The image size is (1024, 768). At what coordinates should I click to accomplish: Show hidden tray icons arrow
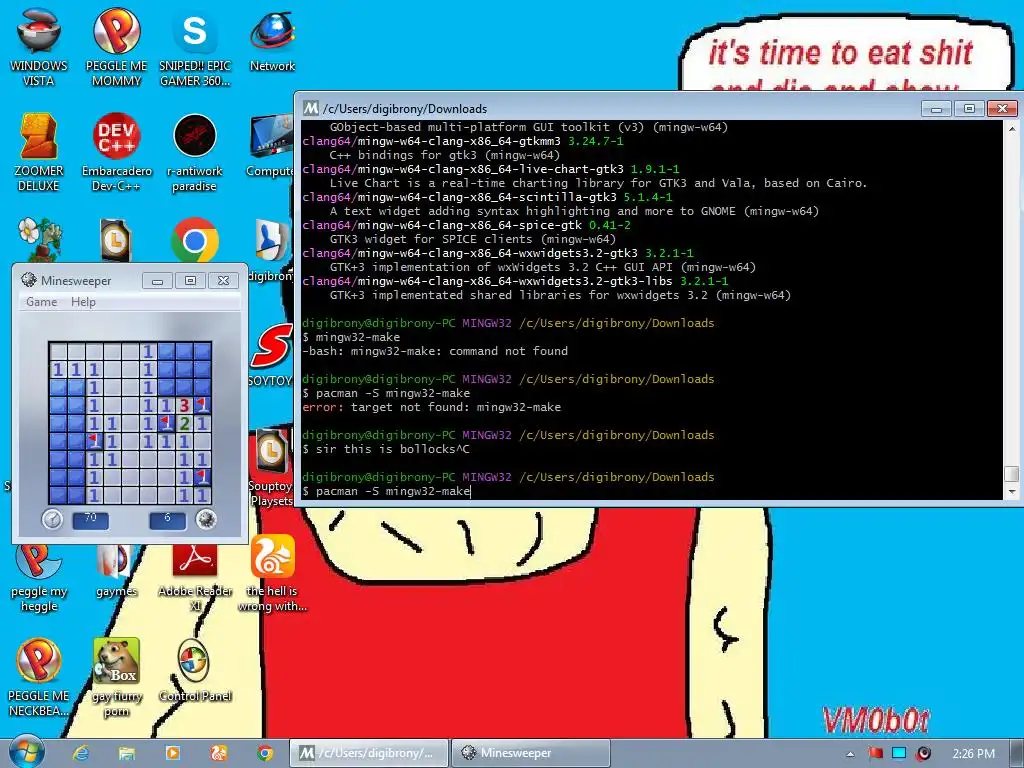click(850, 754)
